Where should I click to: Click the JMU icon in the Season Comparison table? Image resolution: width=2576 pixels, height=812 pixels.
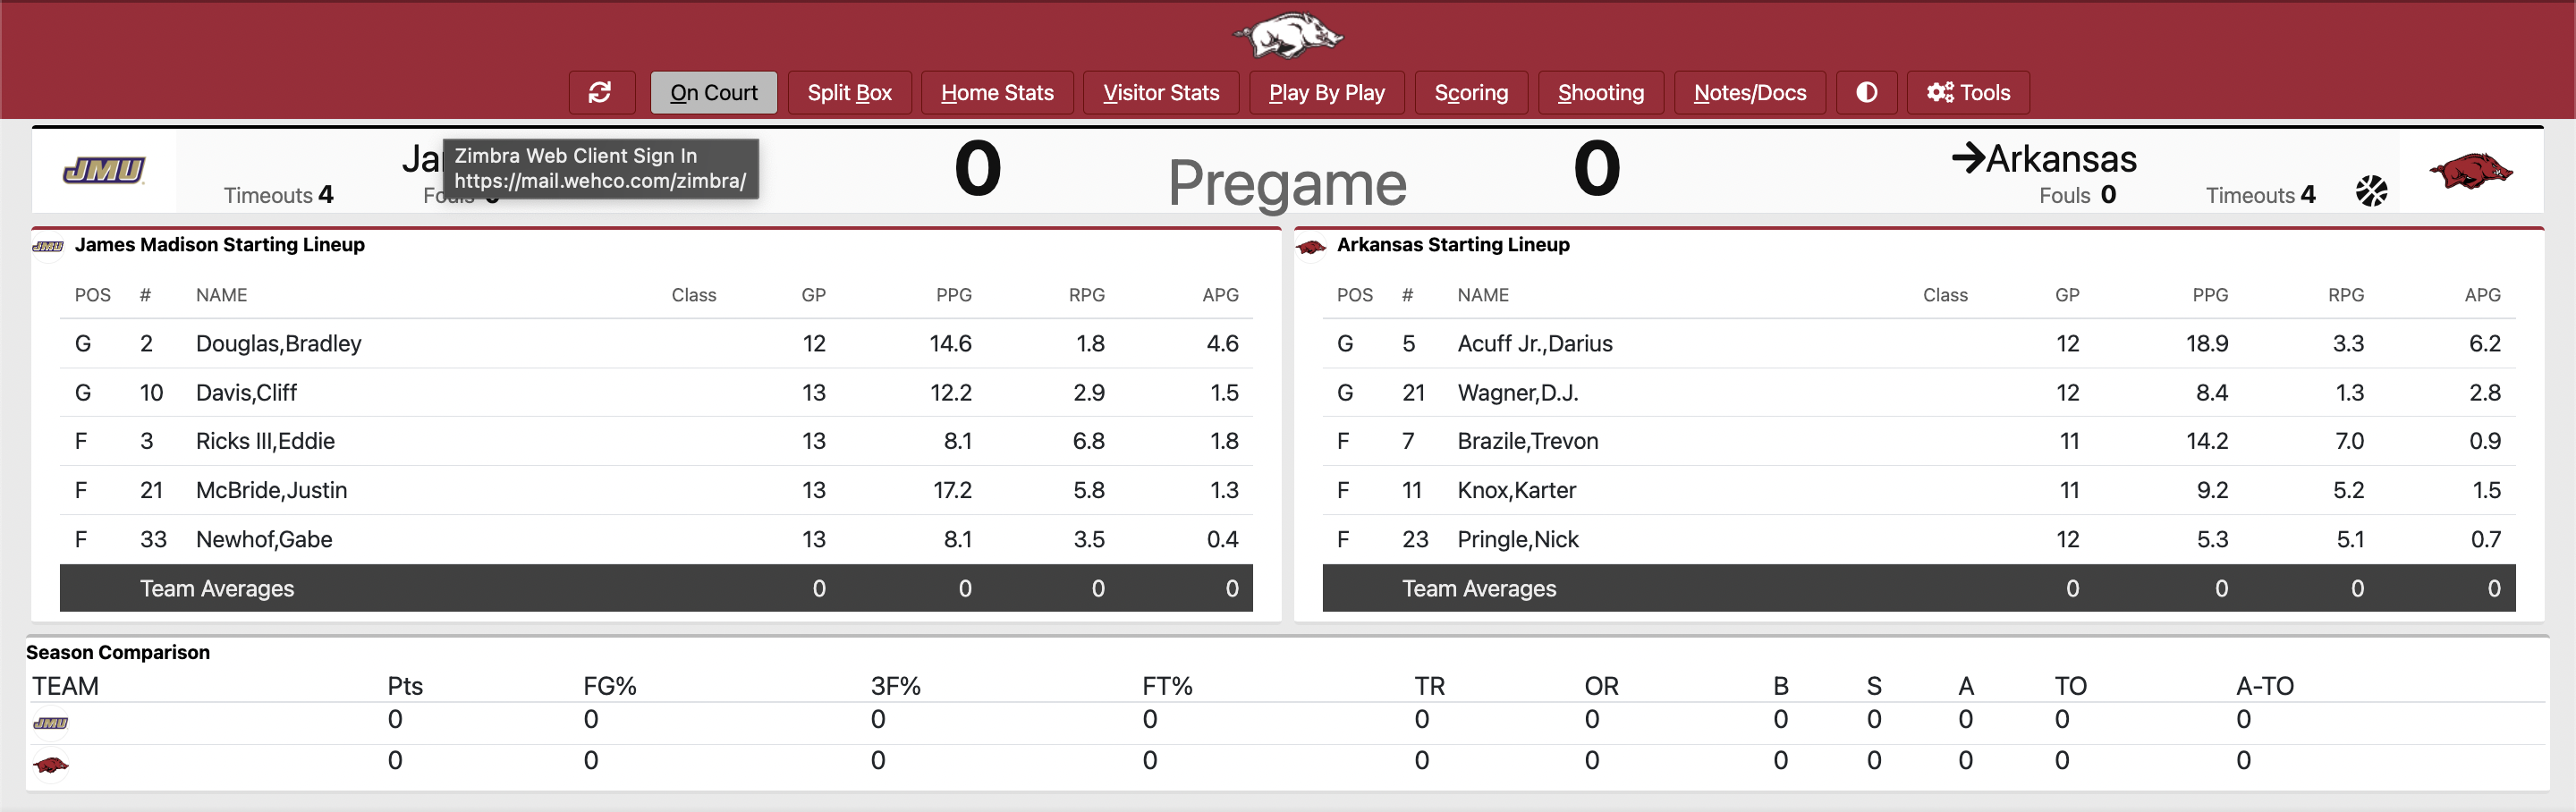click(x=53, y=720)
